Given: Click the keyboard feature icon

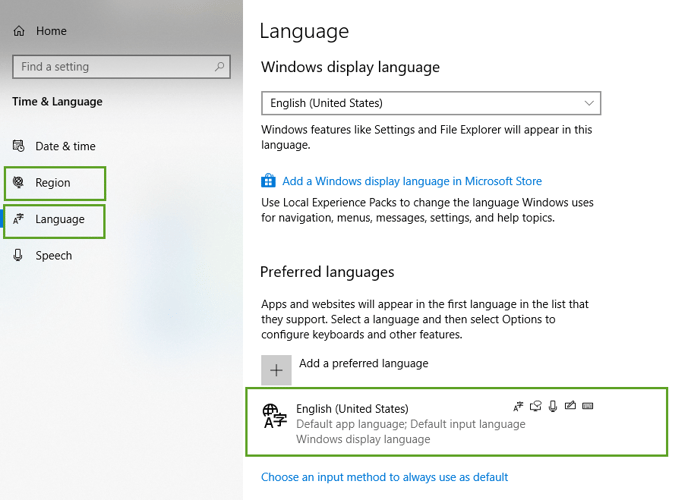Looking at the screenshot, I should point(588,406).
